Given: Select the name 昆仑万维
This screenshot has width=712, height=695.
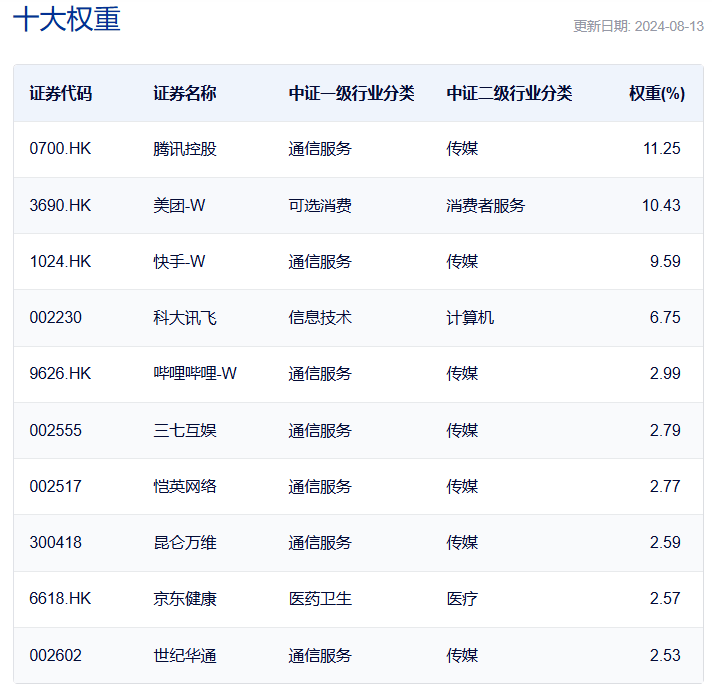Looking at the screenshot, I should click(185, 542).
